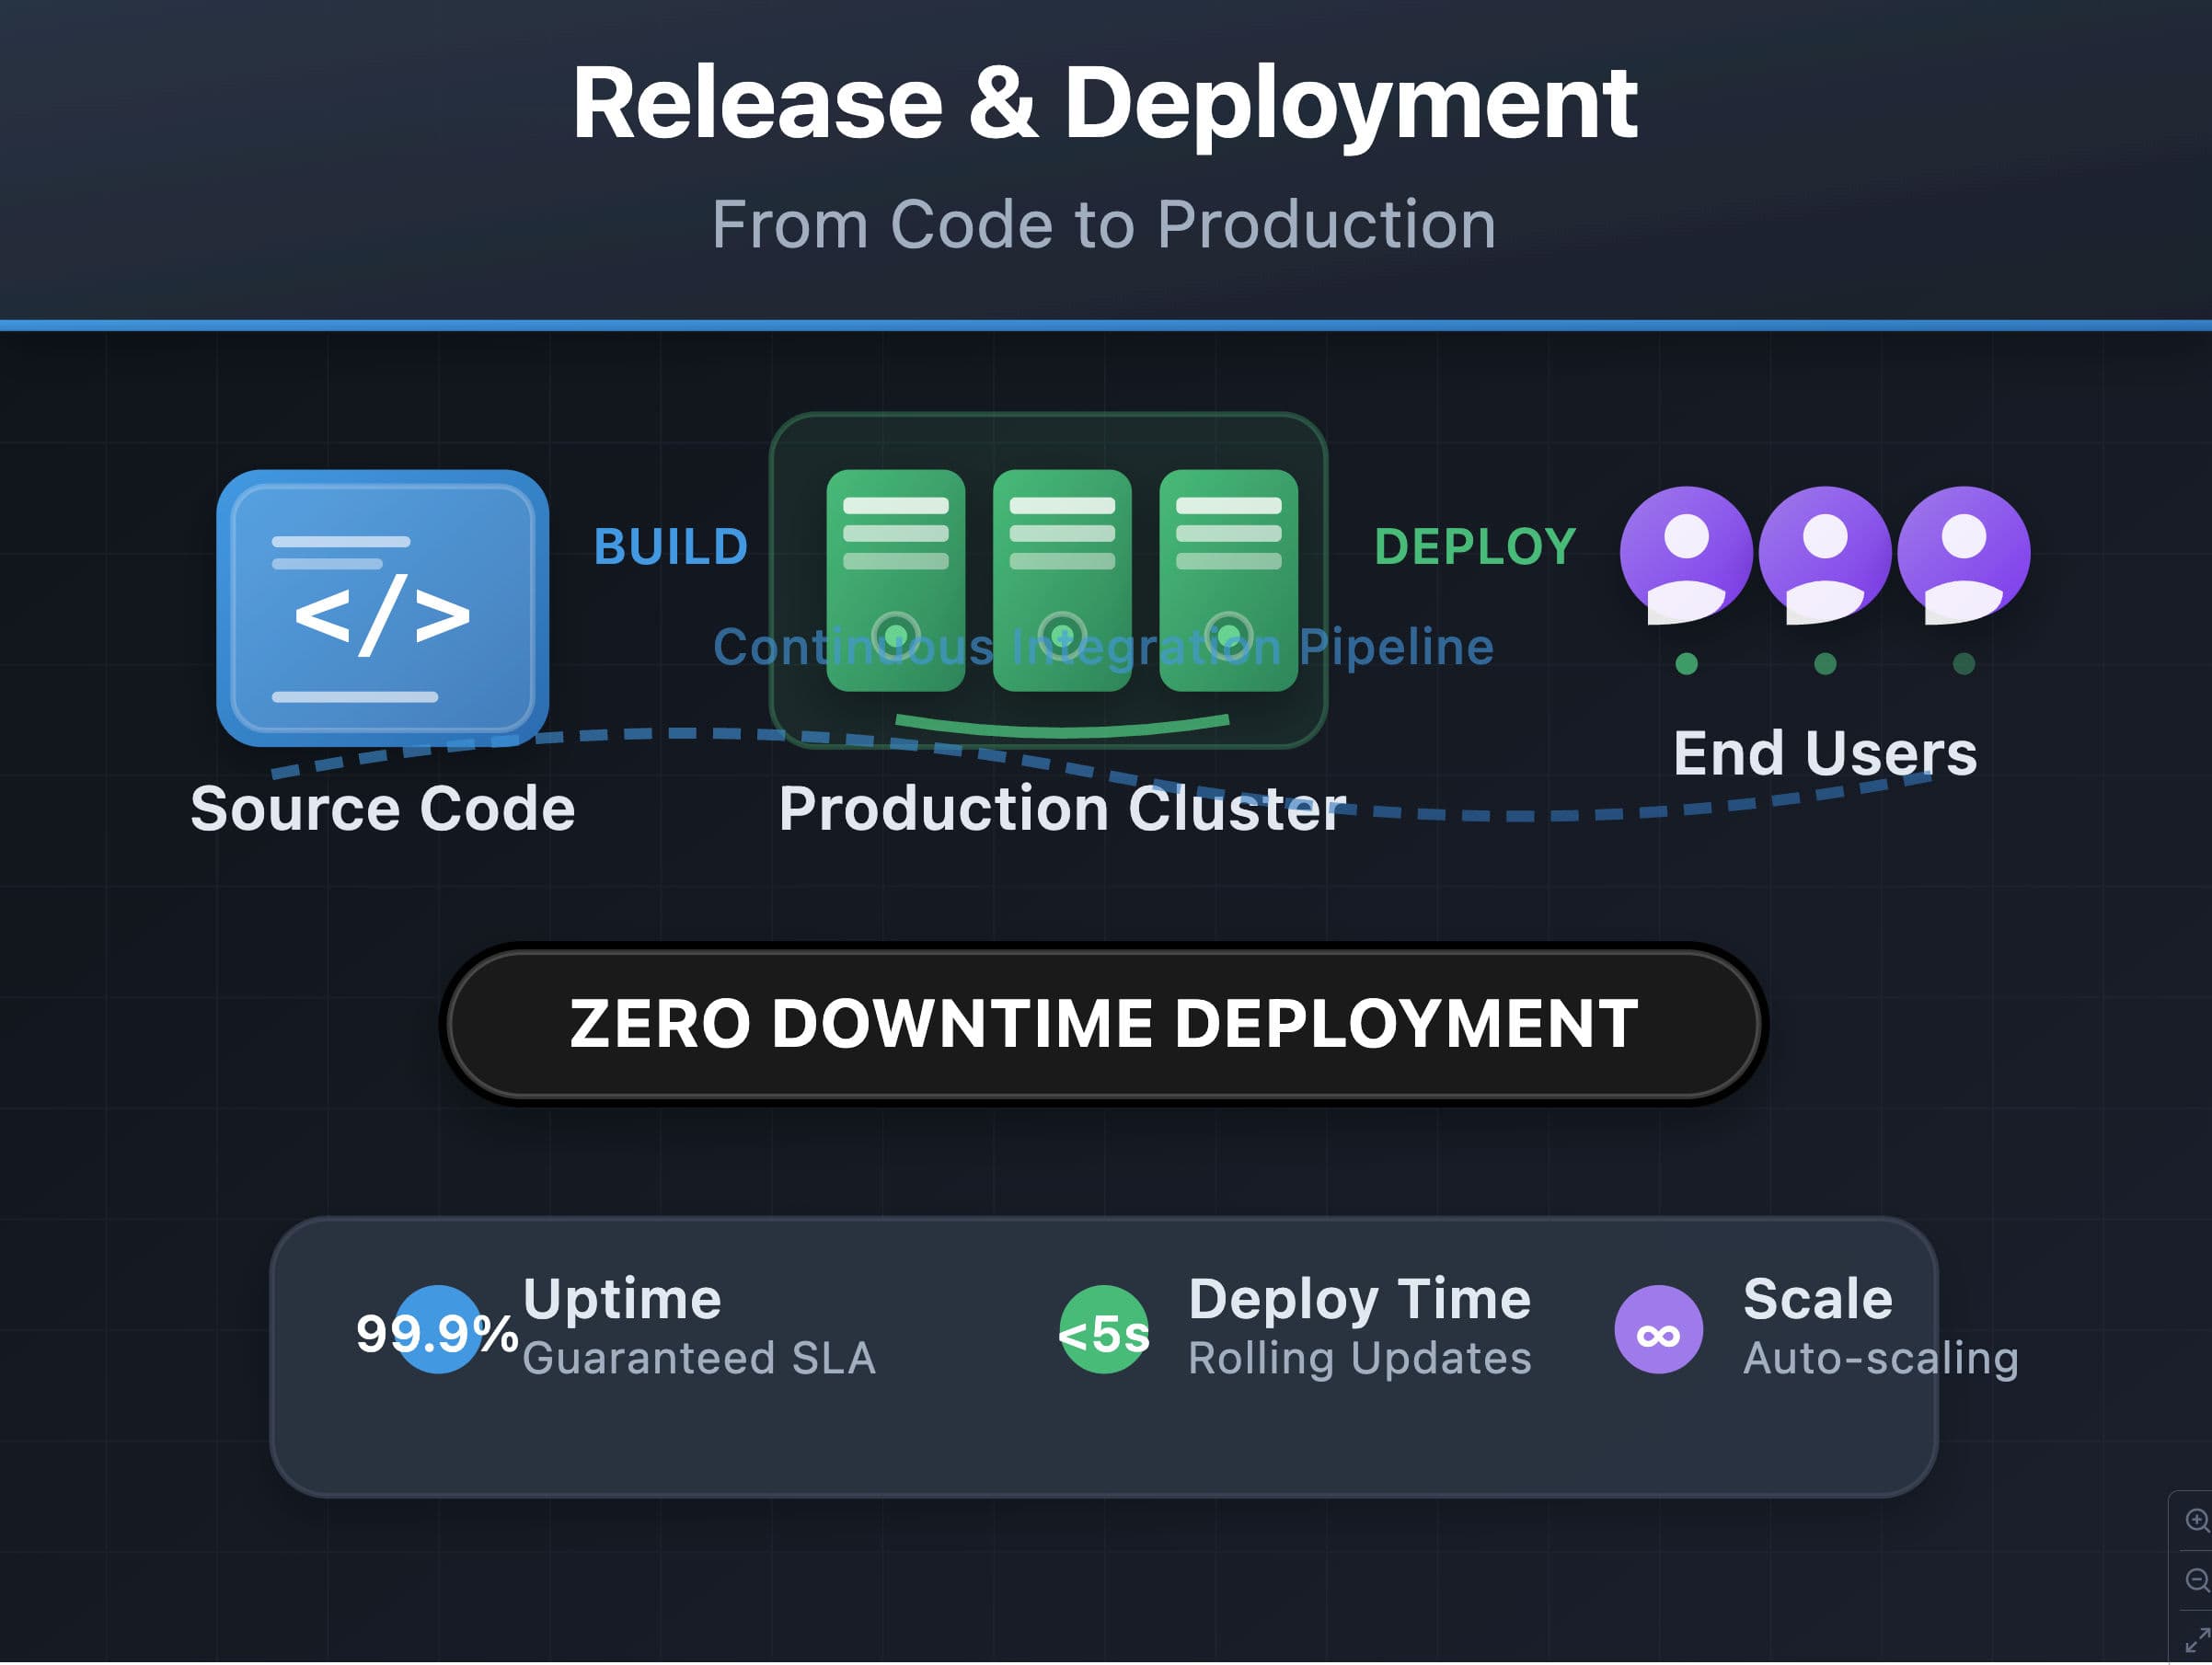Click the fullscreen expand arrows icon
2212x1665 pixels.
2196,1640
